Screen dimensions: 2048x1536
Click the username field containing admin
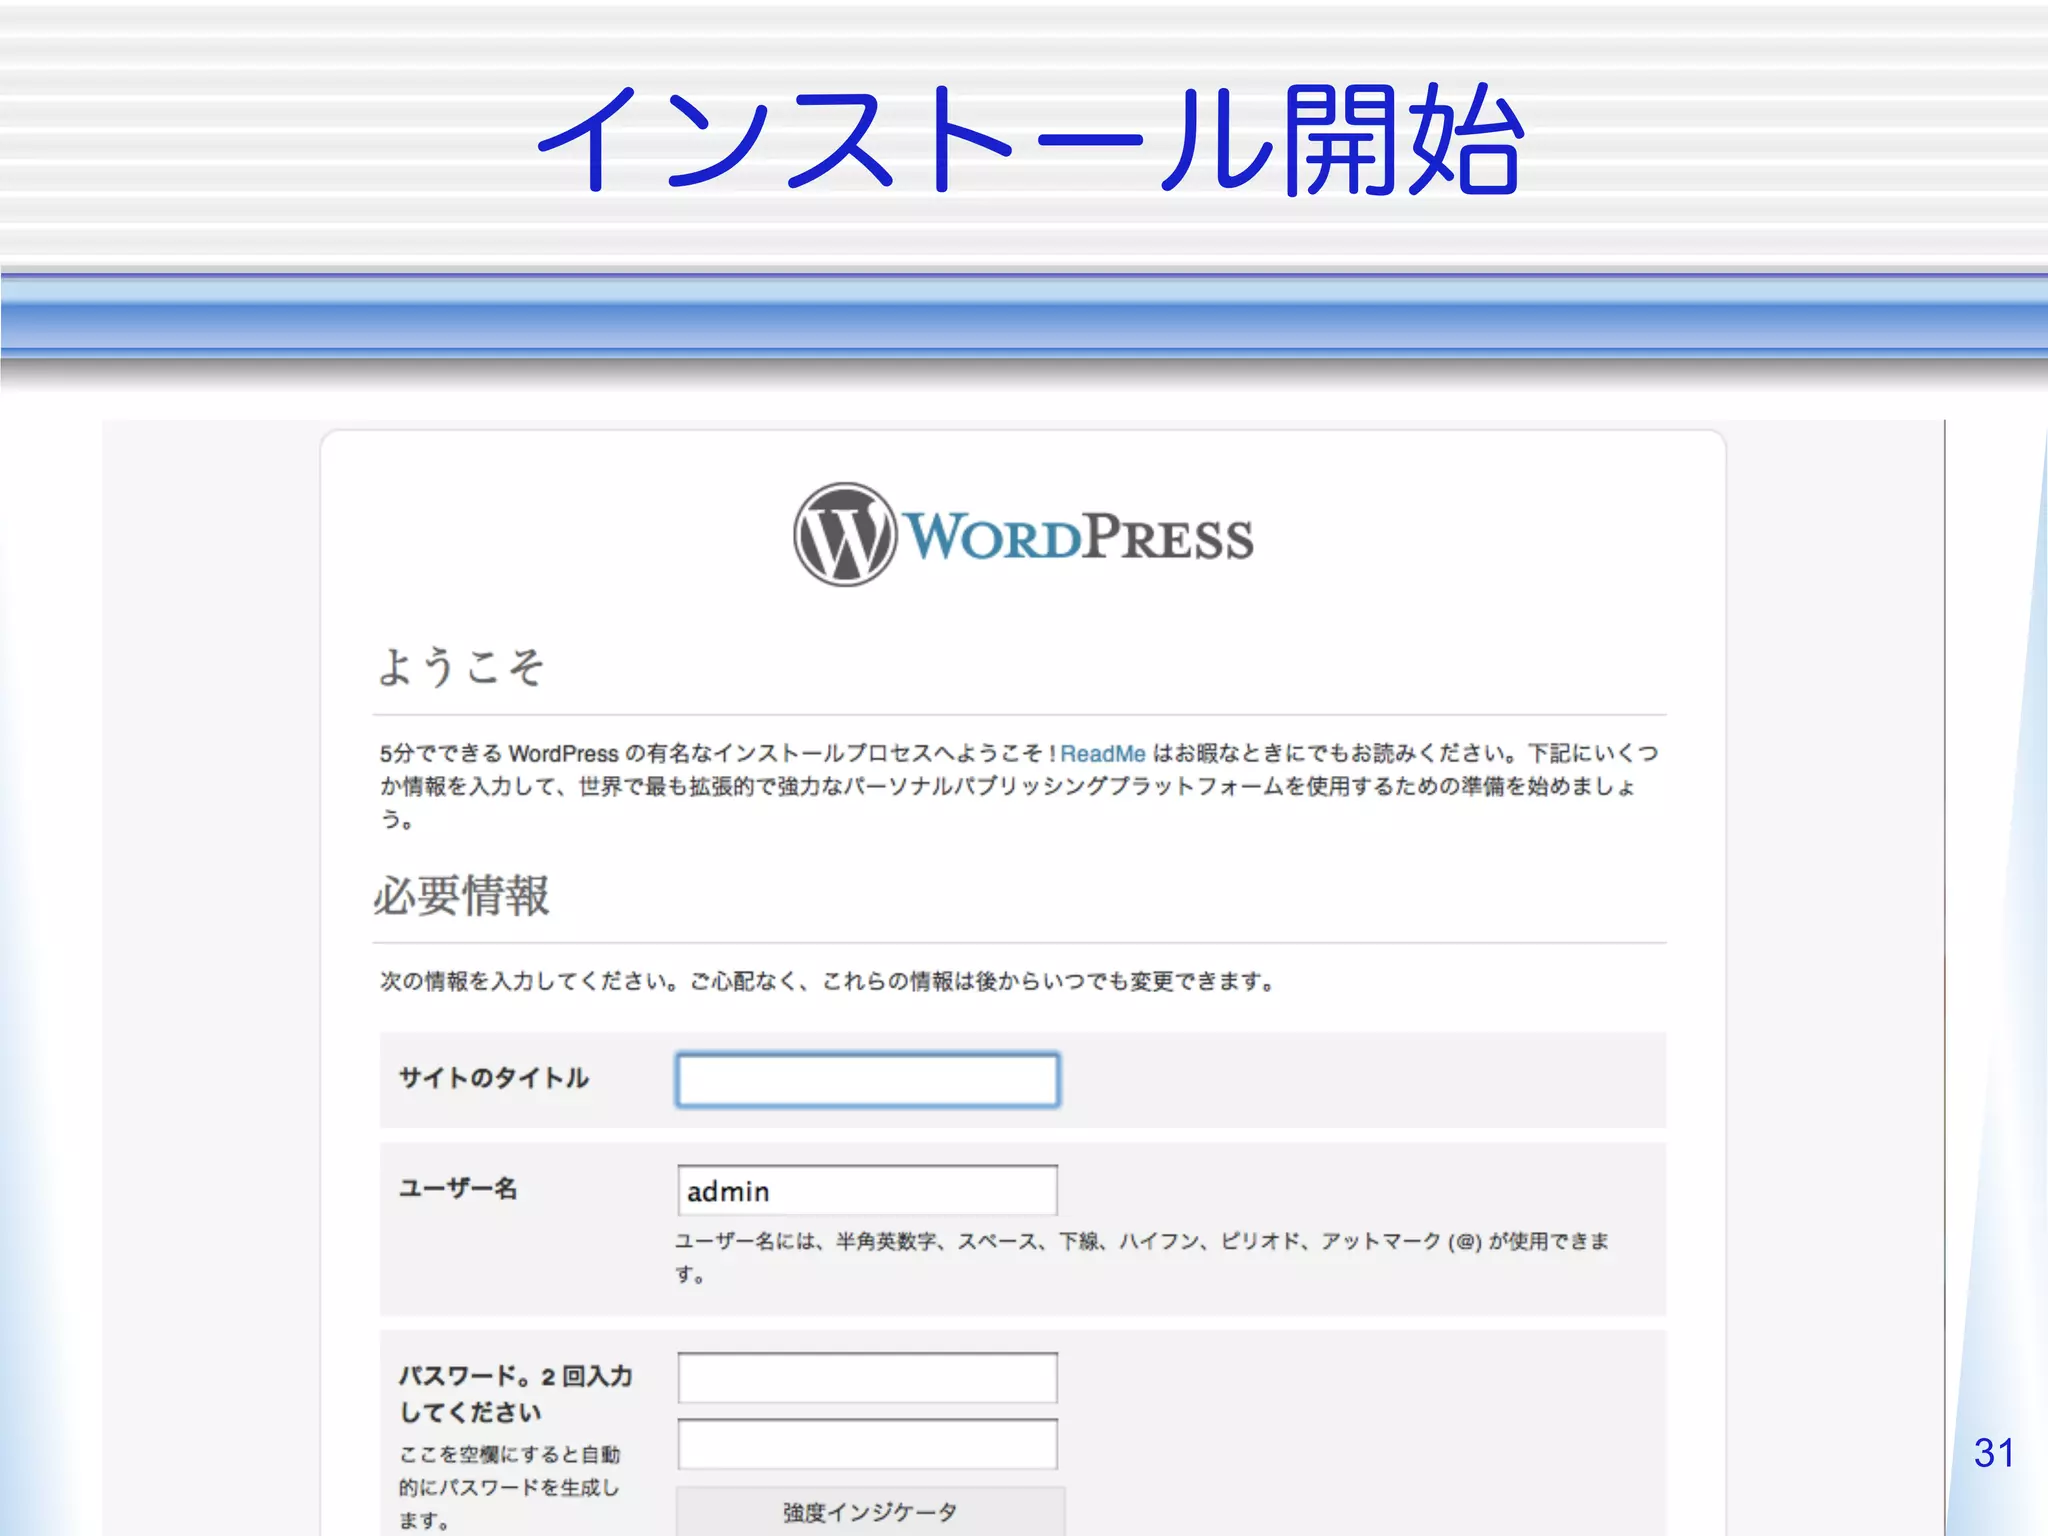867,1191
